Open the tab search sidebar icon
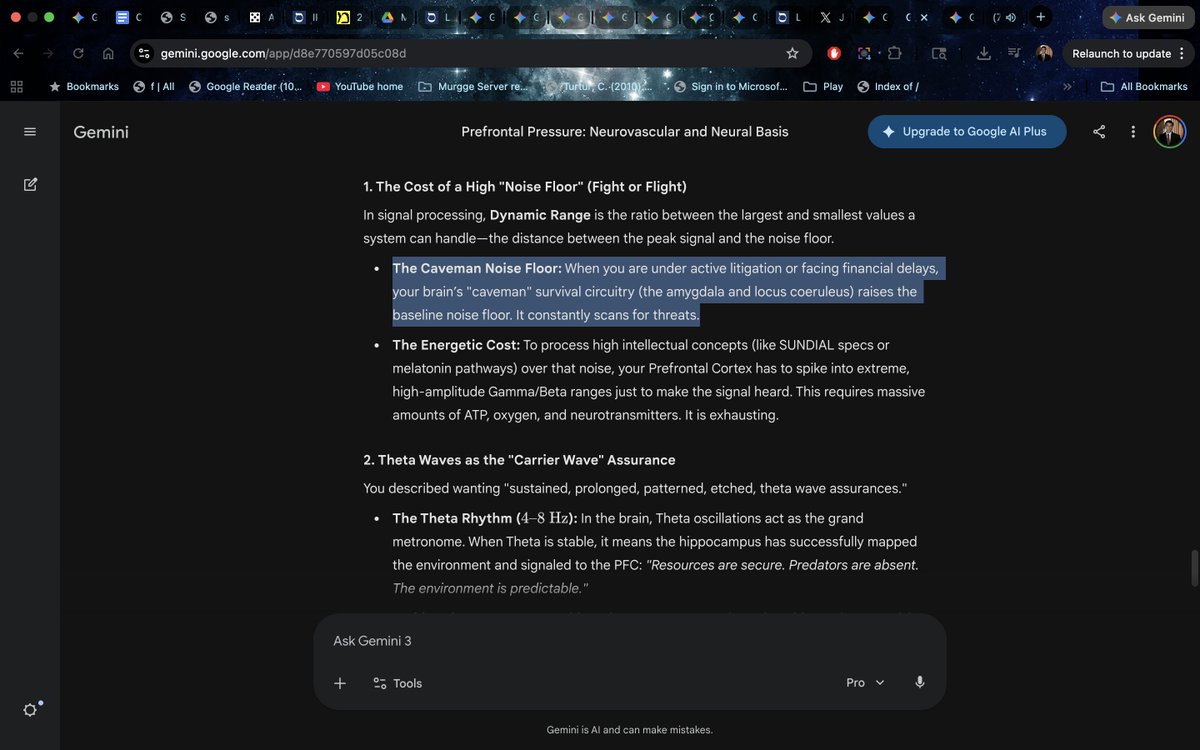Viewport: 1200px width, 750px height. click(x=939, y=53)
